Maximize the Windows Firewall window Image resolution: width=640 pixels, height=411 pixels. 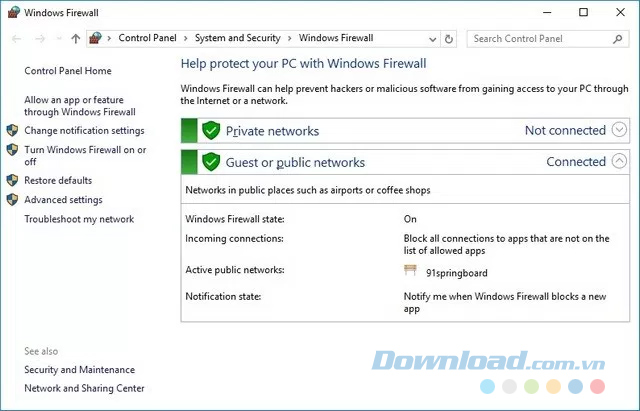click(584, 12)
